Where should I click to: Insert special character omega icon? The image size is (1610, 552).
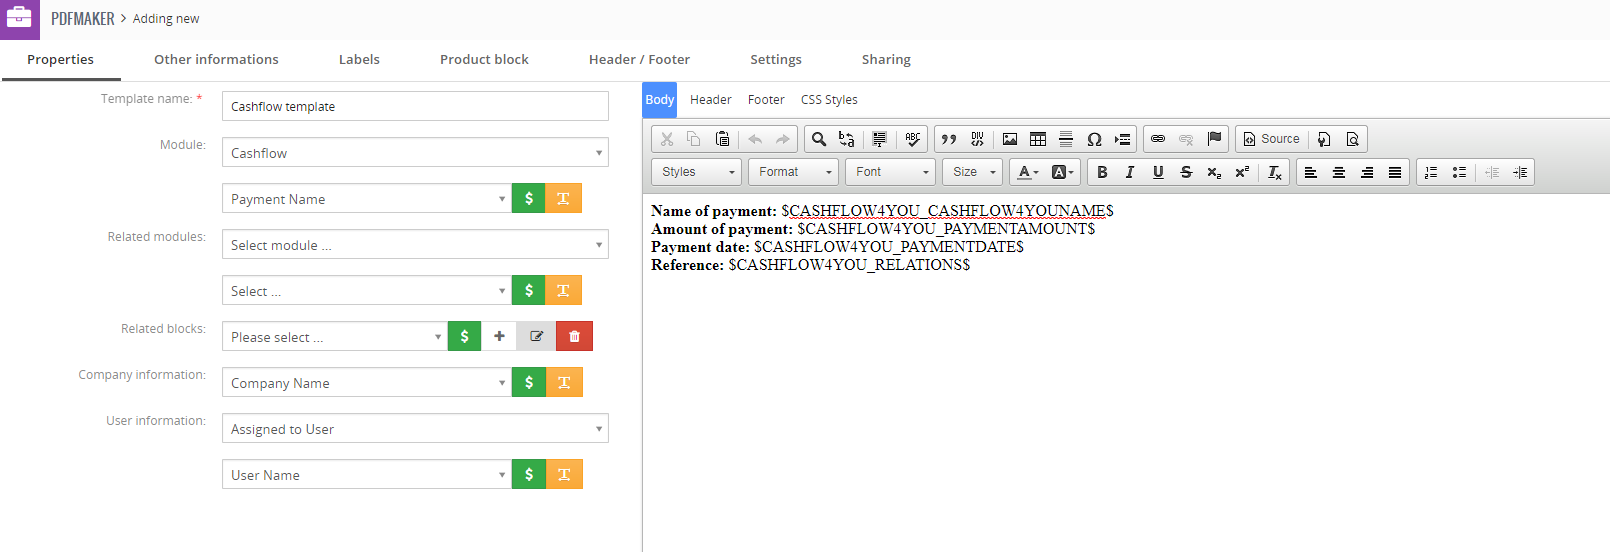pos(1094,139)
